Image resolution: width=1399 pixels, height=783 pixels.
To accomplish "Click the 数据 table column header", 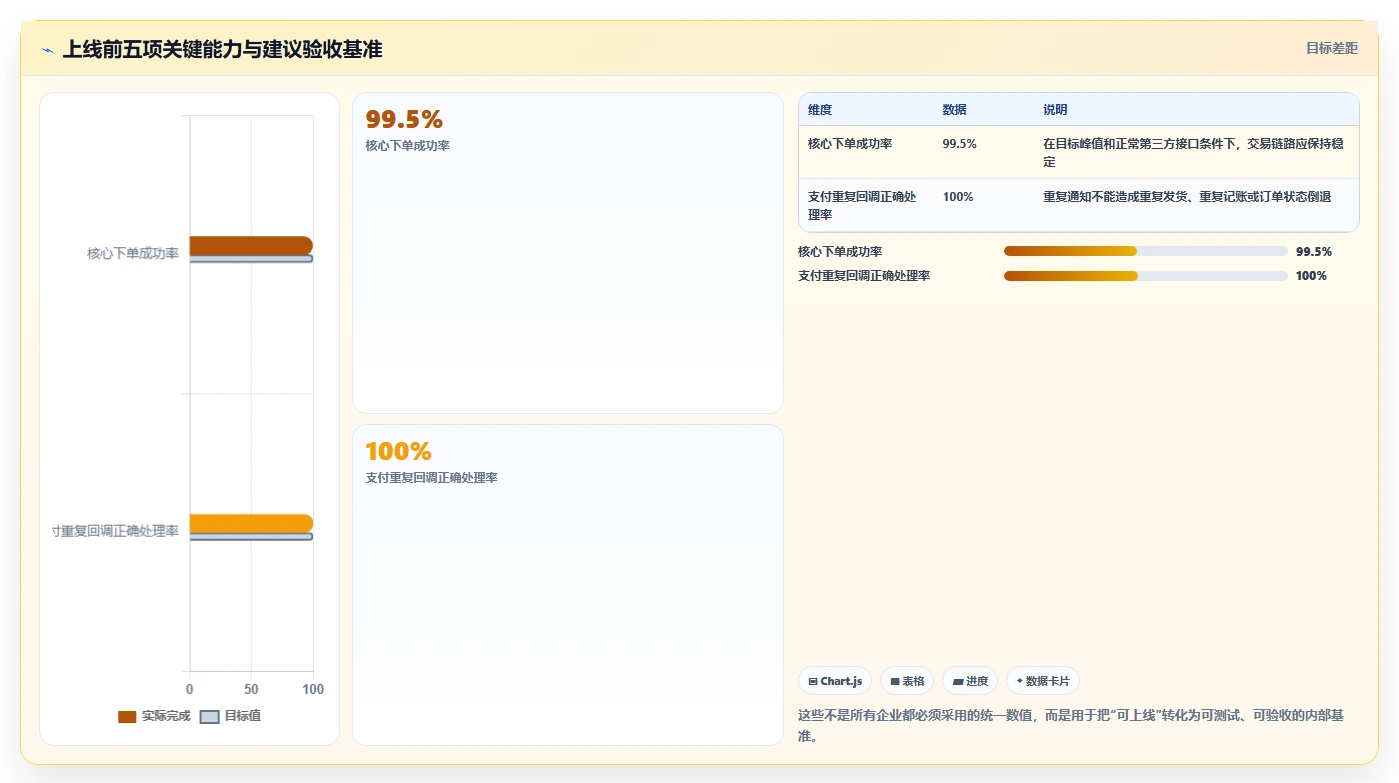I will pyautogui.click(x=955, y=110).
